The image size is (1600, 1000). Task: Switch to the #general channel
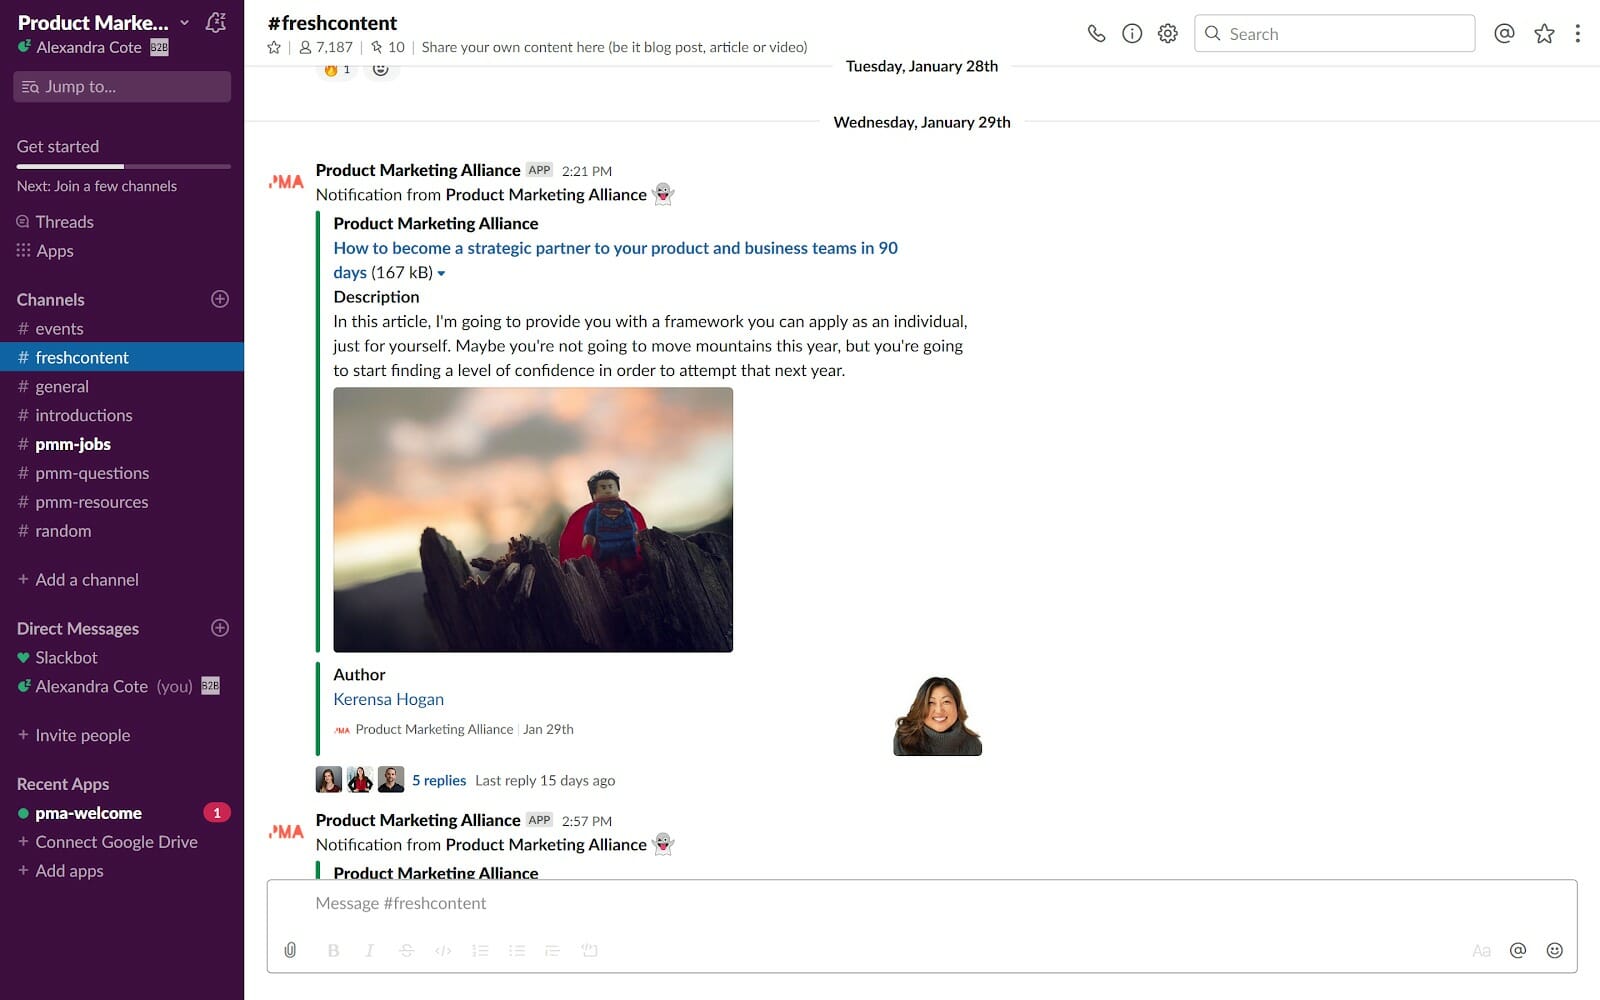click(x=63, y=386)
